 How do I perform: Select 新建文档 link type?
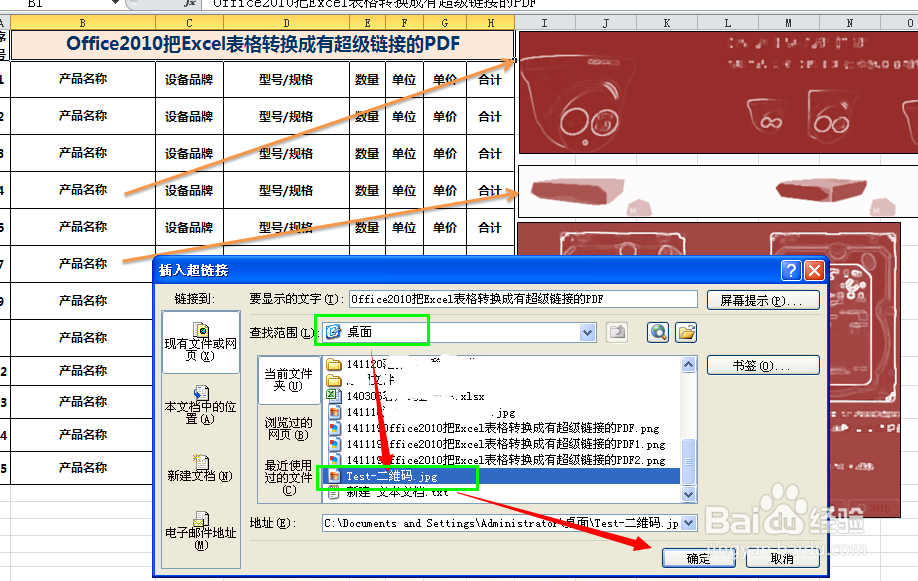point(201,469)
